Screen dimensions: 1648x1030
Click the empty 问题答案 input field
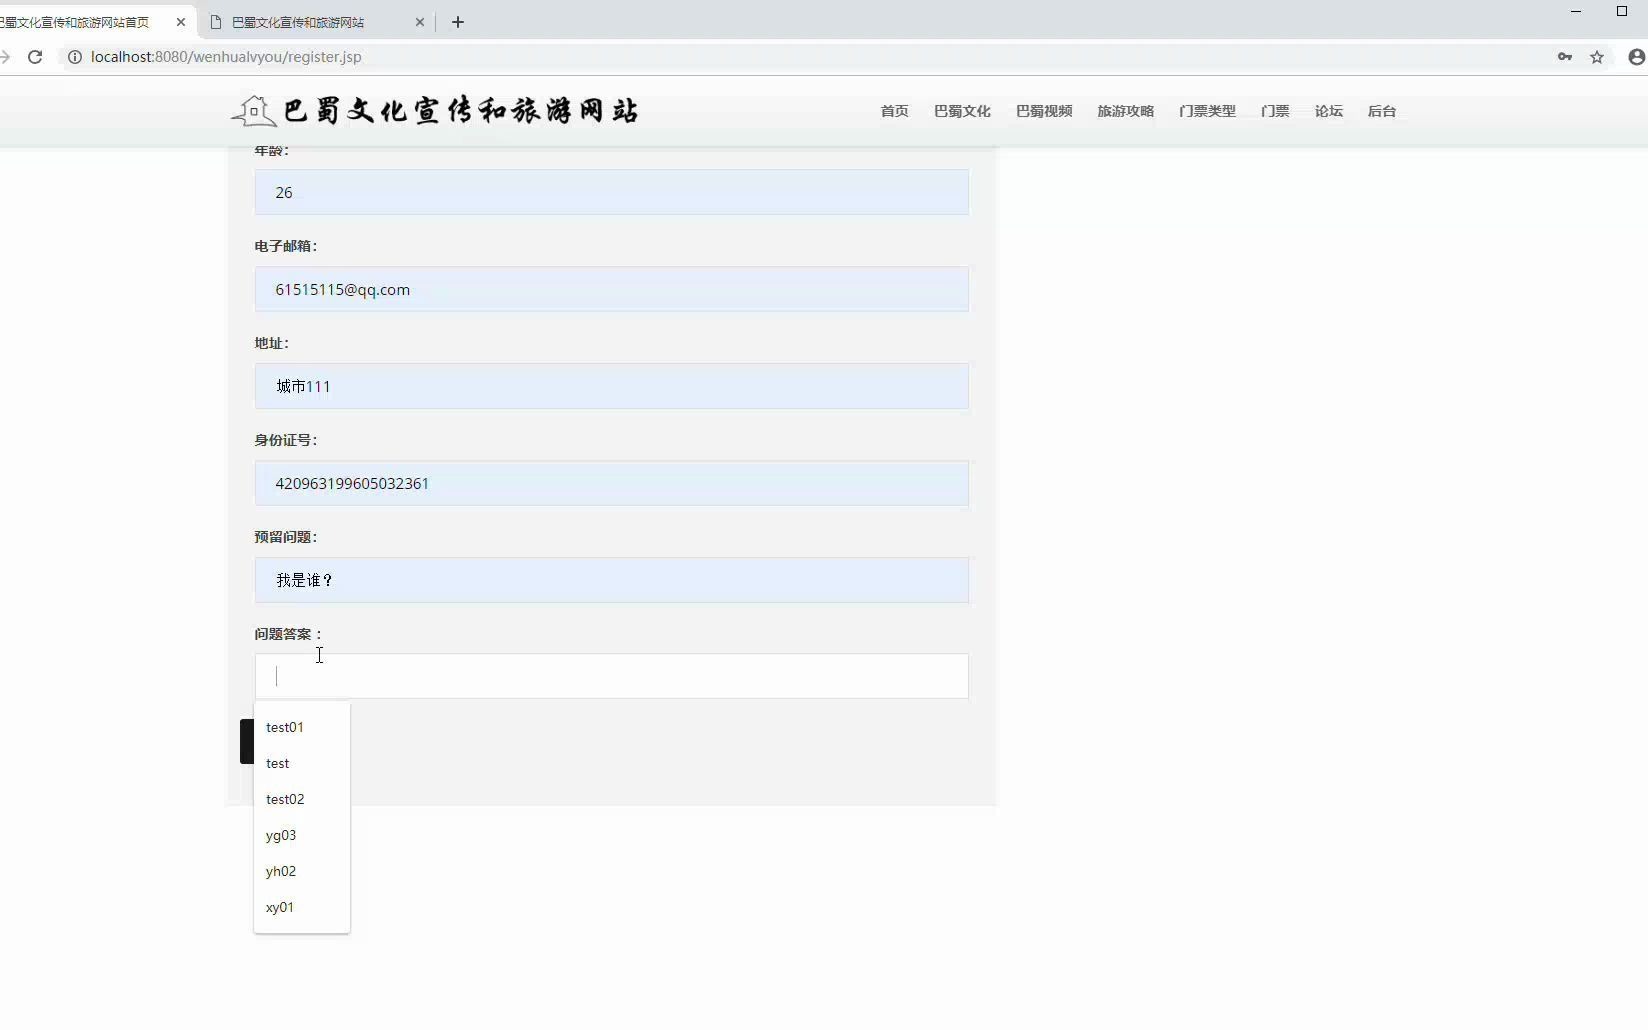[x=611, y=676]
